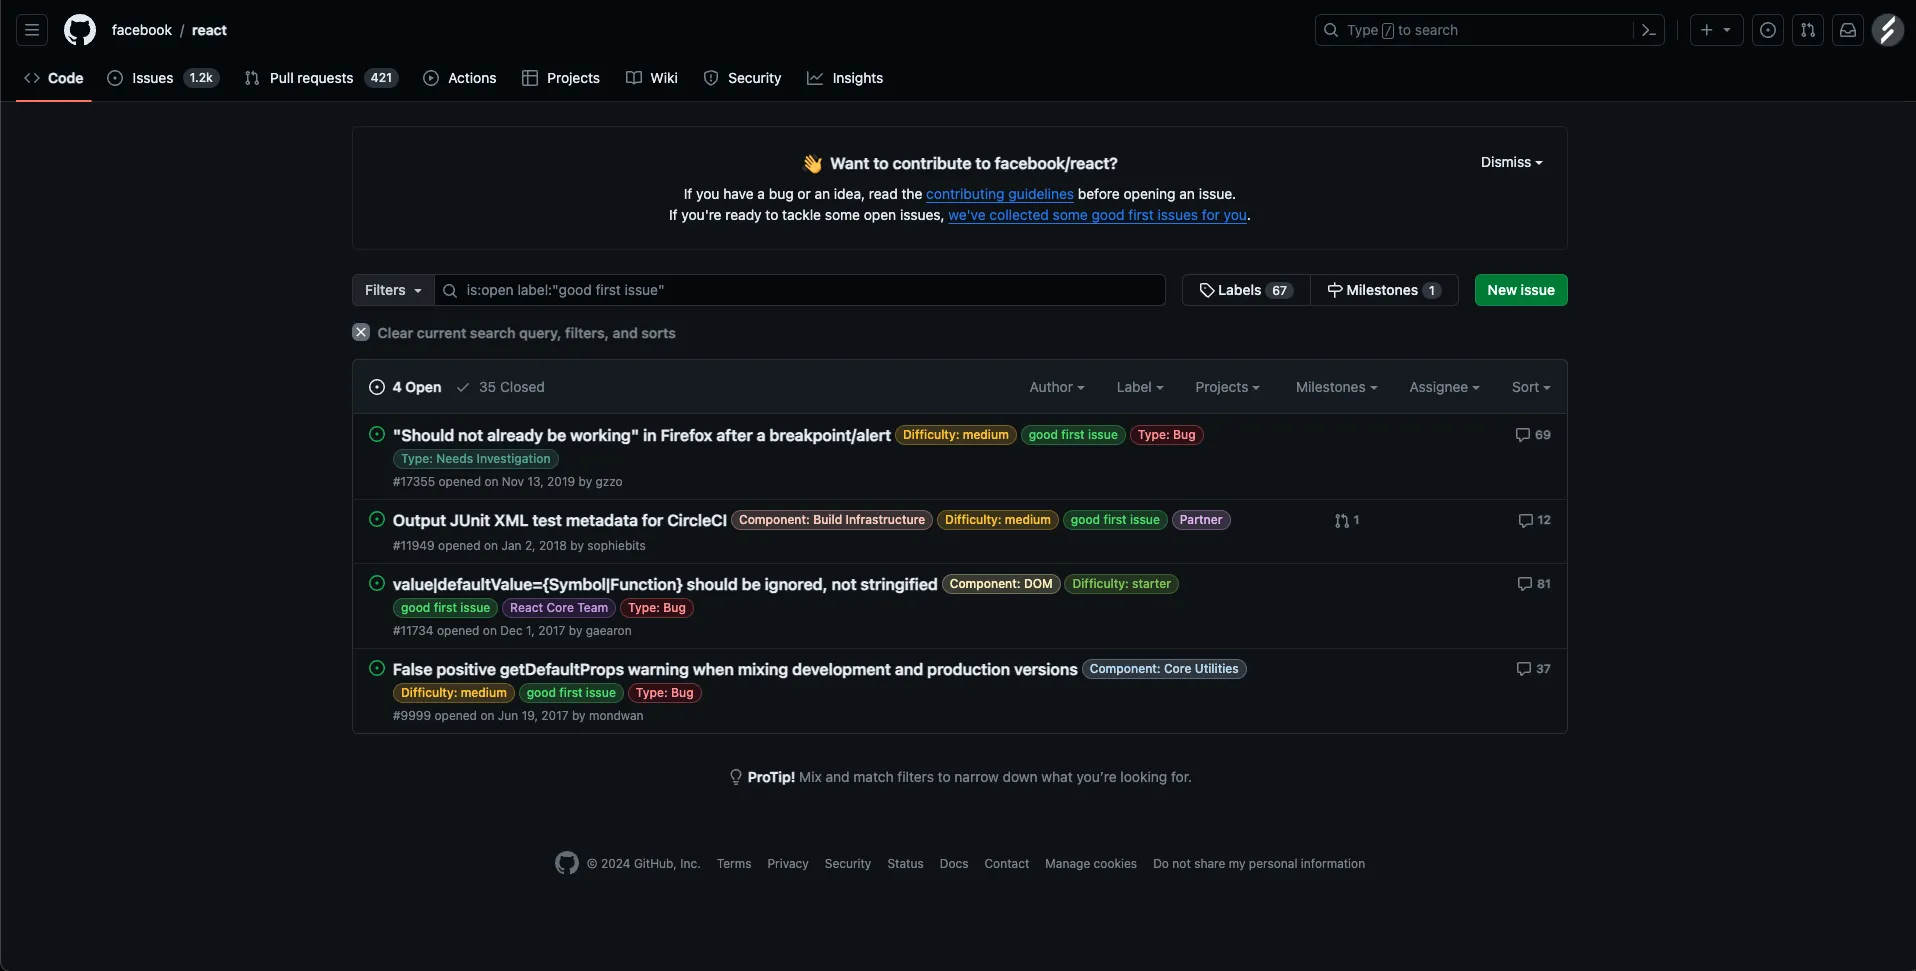
Task: Switch to the Issues tab
Action: [162, 78]
